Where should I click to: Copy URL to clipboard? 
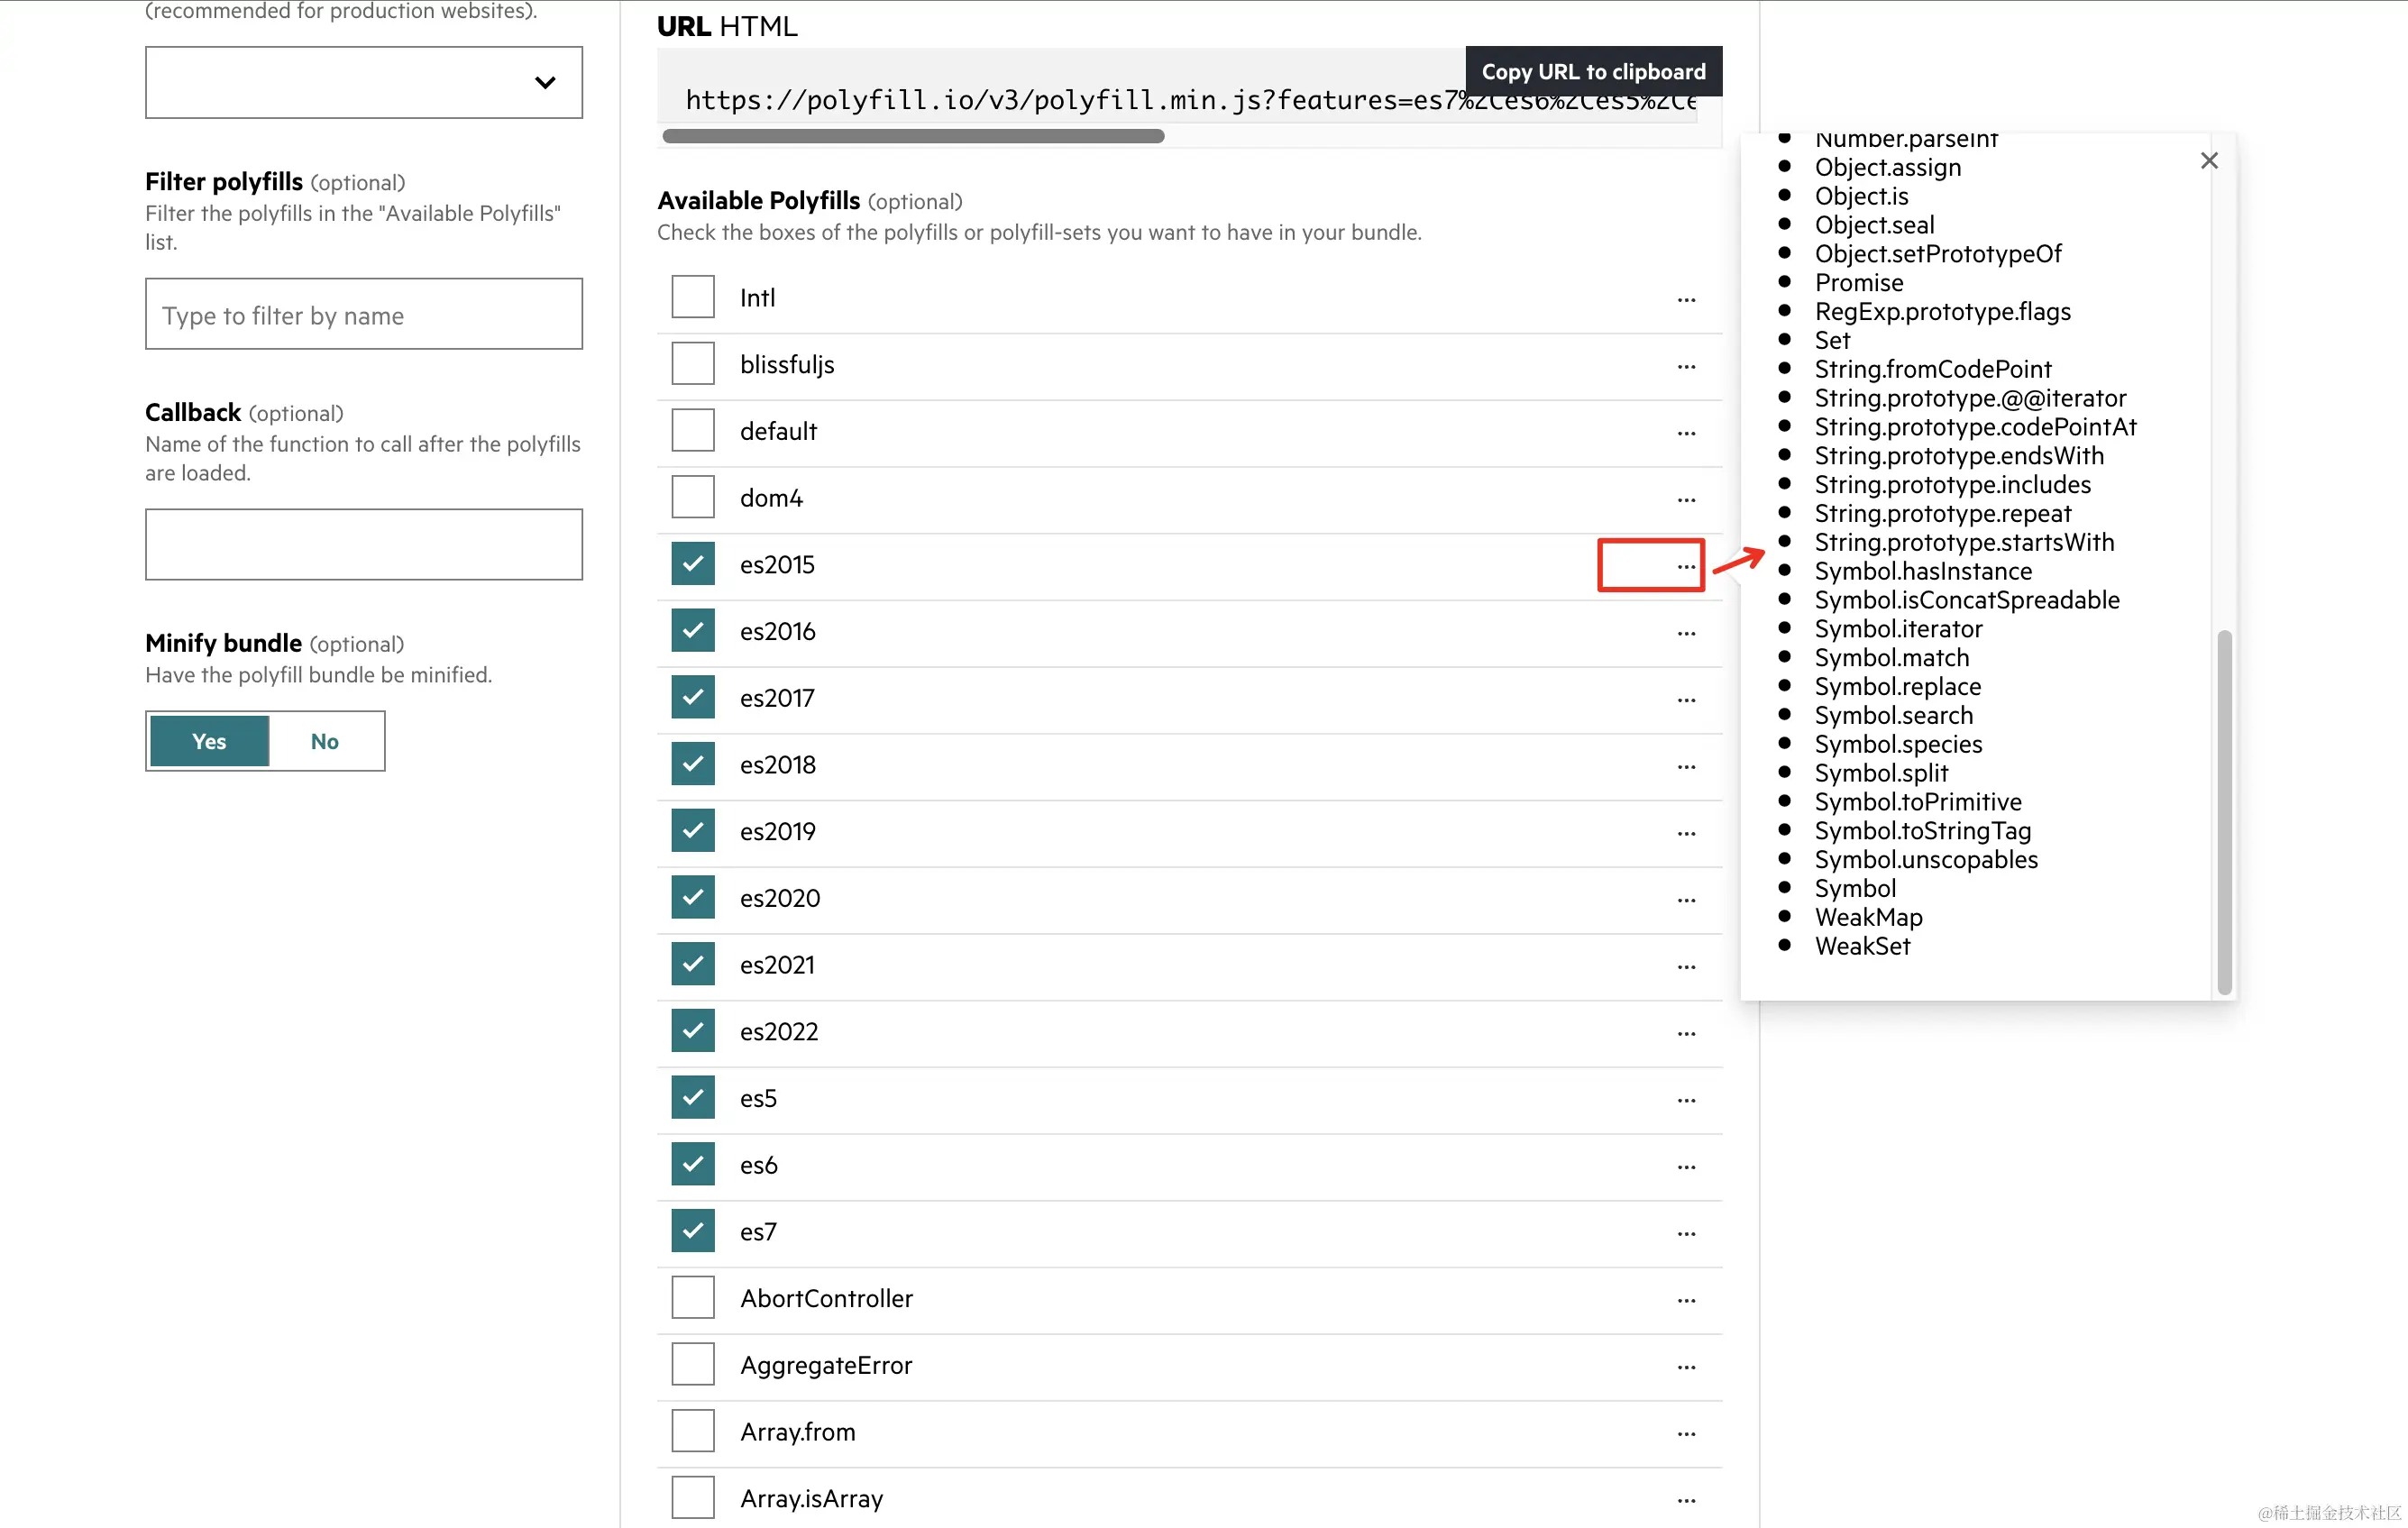(1592, 72)
